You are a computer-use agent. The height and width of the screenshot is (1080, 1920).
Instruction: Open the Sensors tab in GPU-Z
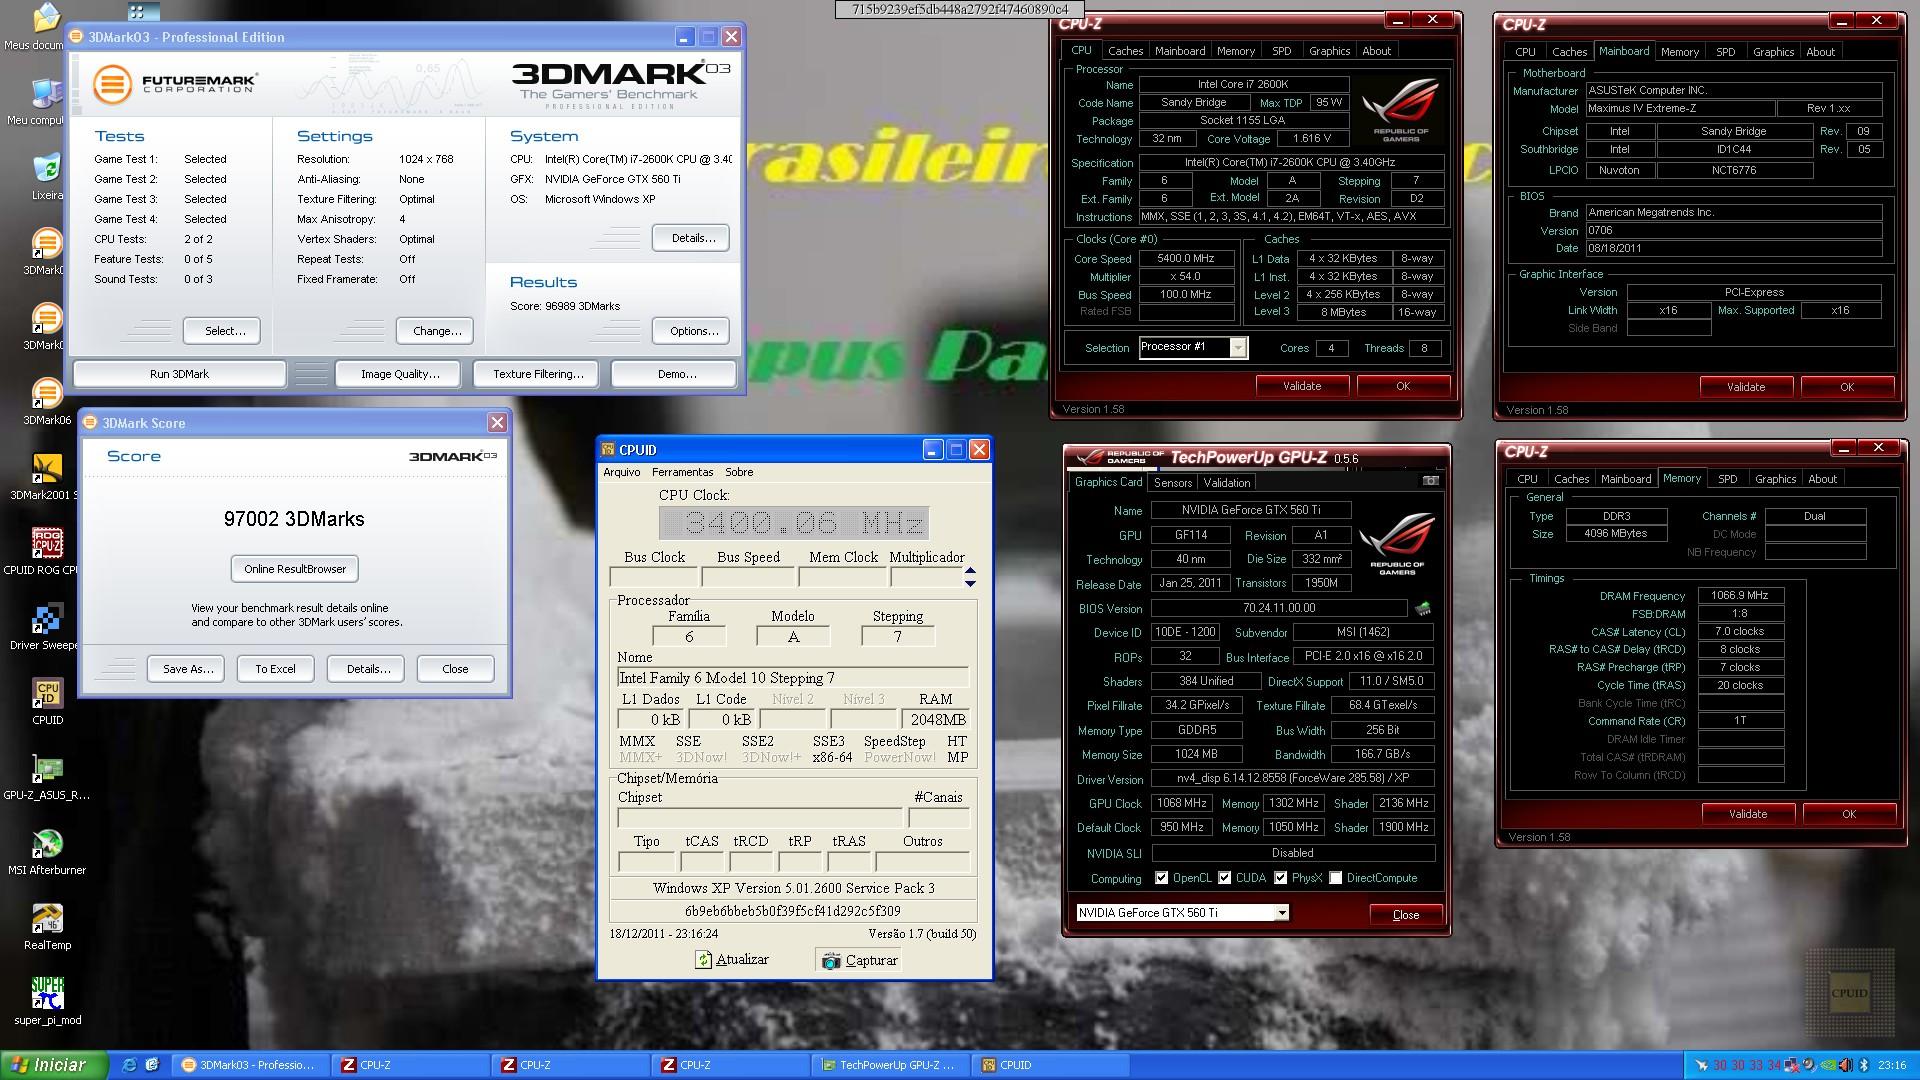click(x=1173, y=483)
